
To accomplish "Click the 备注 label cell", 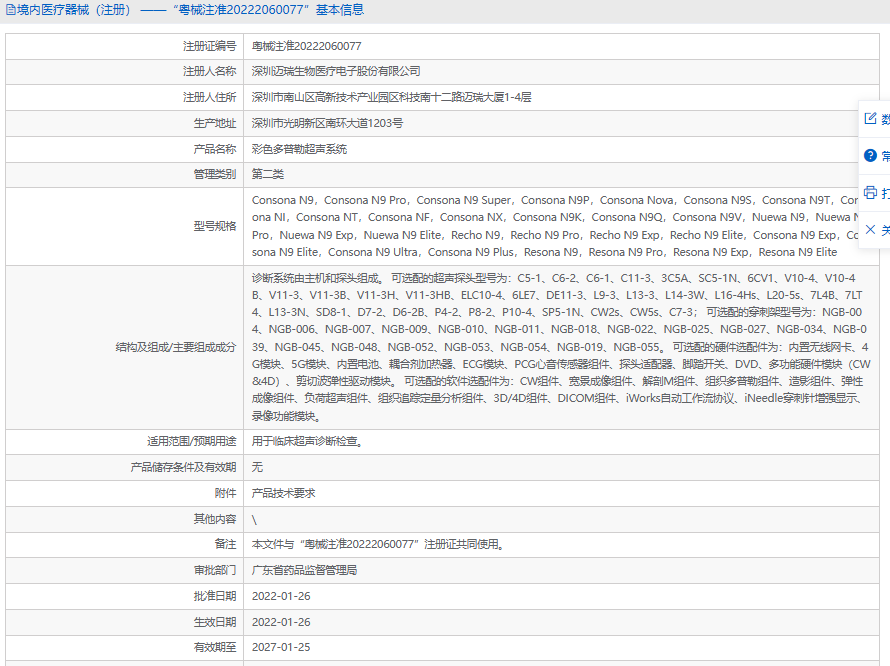I will tap(124, 544).
